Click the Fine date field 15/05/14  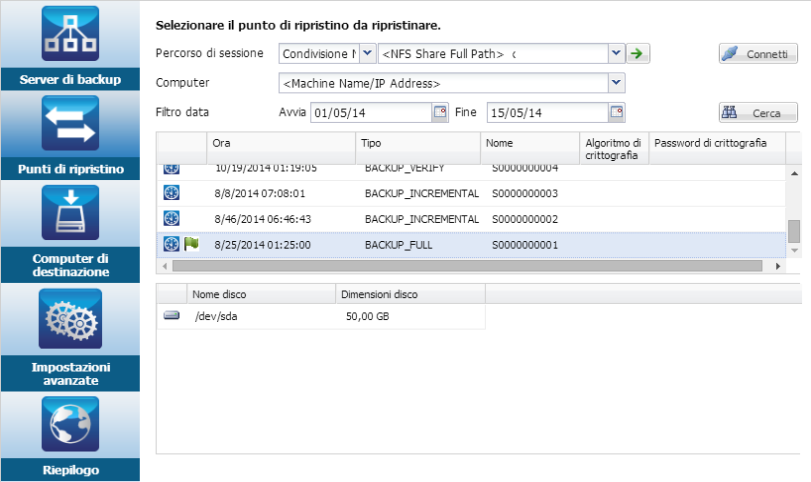548,113
